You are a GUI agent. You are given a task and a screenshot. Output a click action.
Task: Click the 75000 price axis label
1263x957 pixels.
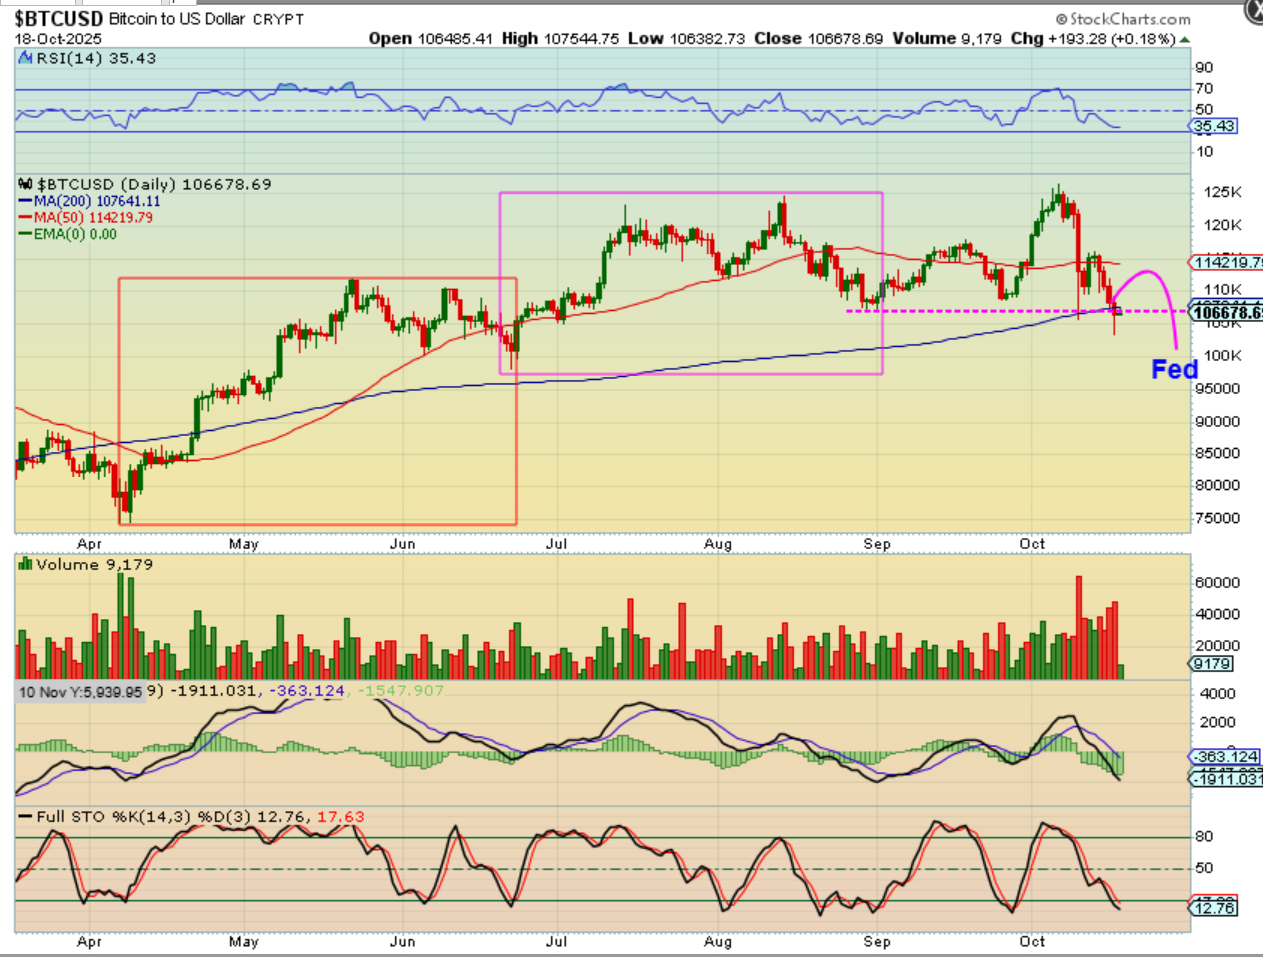[1218, 518]
